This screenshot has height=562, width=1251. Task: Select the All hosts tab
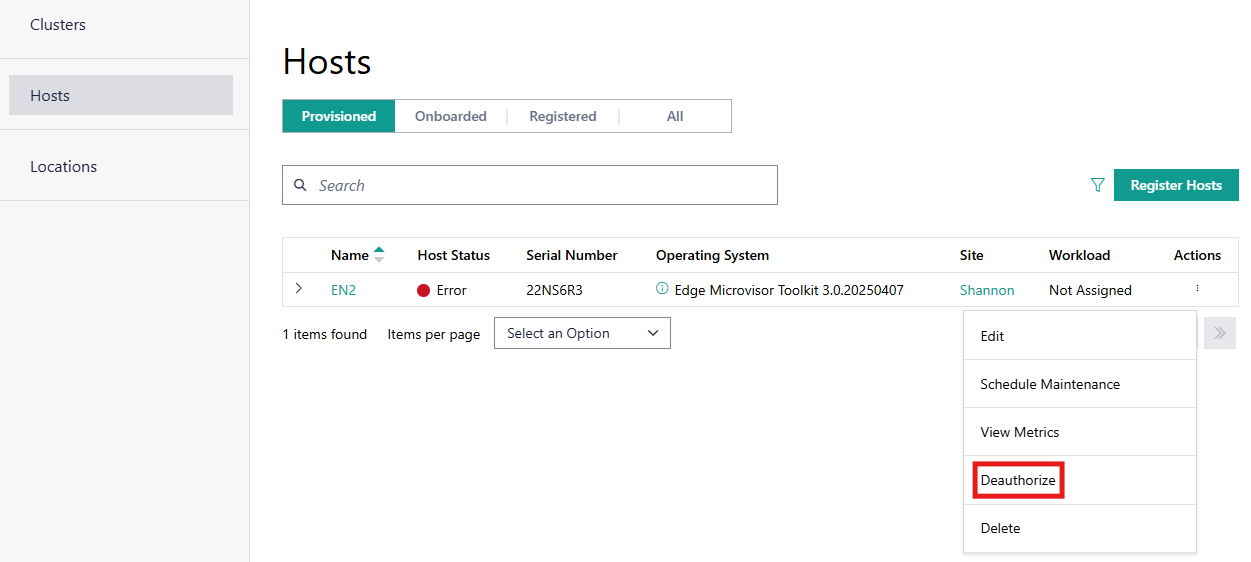point(675,116)
